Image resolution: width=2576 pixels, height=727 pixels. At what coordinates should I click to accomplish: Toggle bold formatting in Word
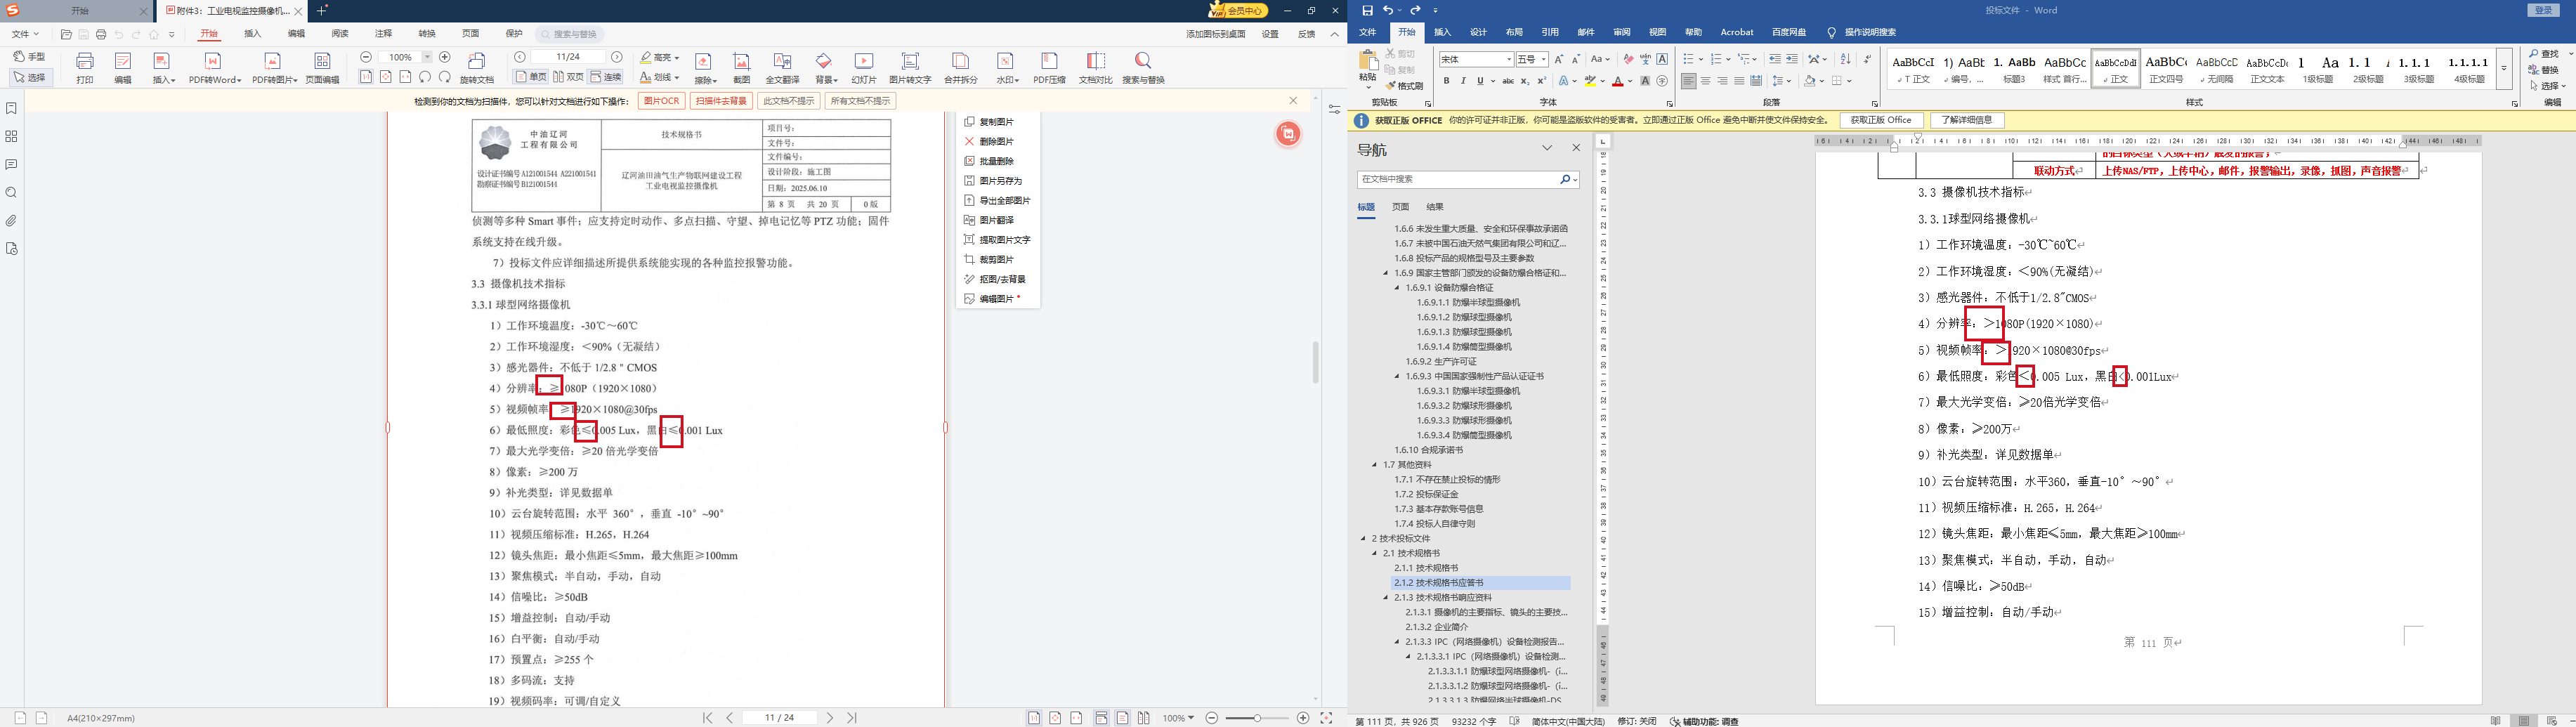pyautogui.click(x=1447, y=81)
